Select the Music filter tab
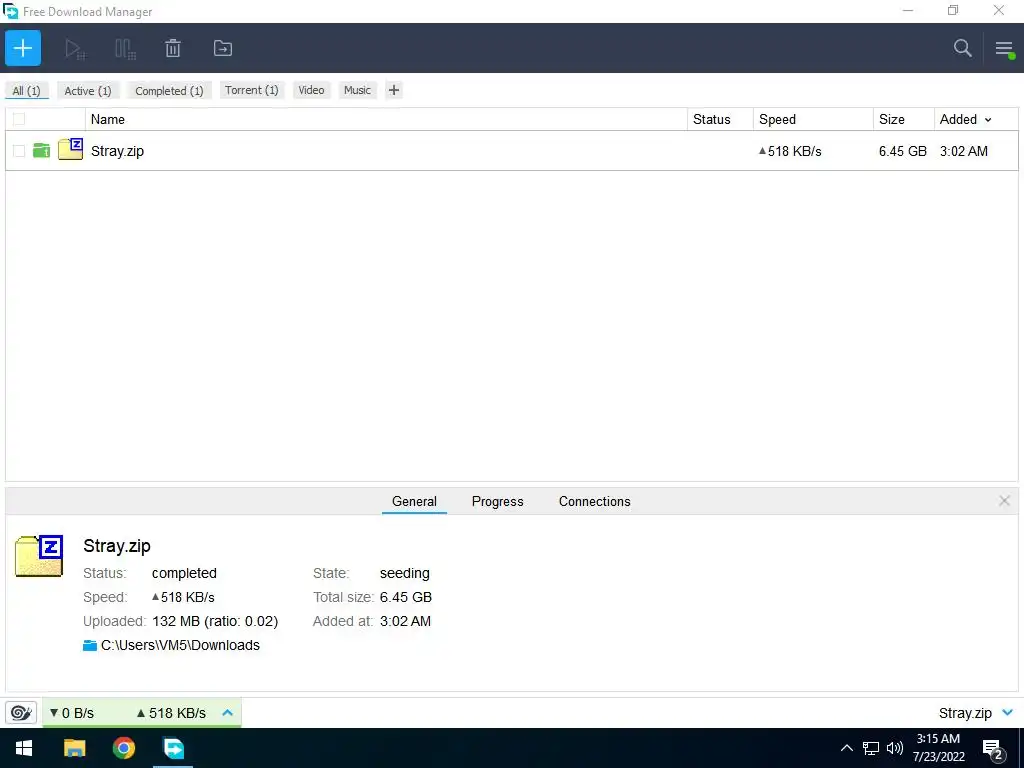The width and height of the screenshot is (1024, 768). pyautogui.click(x=357, y=90)
